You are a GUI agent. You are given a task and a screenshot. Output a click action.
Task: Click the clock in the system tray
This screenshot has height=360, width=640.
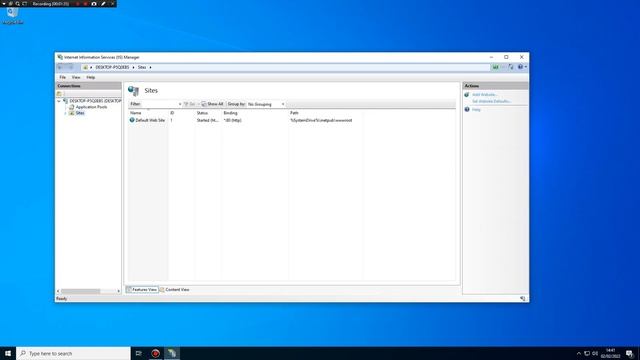[x=611, y=353]
